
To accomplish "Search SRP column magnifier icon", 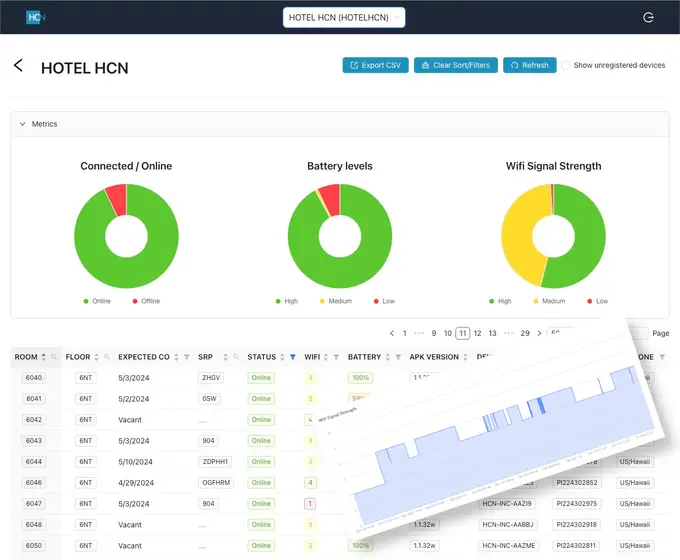I will 236,357.
